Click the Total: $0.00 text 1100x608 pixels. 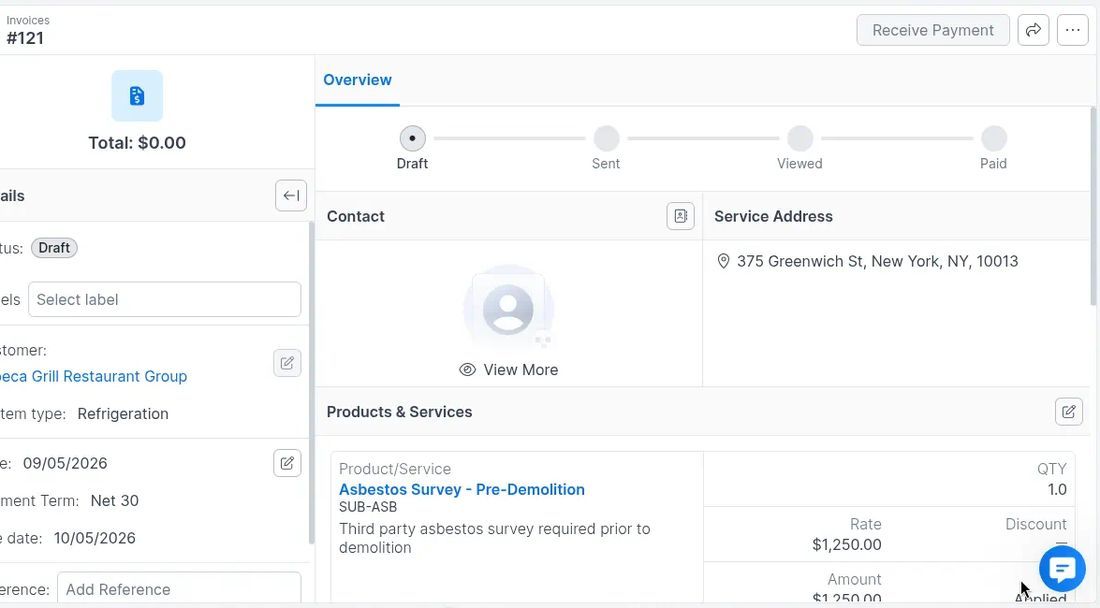tap(137, 143)
